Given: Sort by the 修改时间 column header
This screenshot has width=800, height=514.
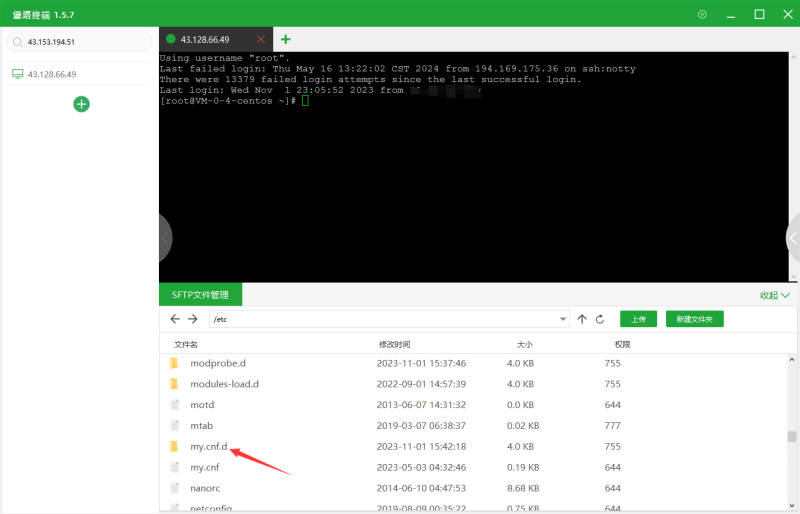Looking at the screenshot, I should pos(394,345).
